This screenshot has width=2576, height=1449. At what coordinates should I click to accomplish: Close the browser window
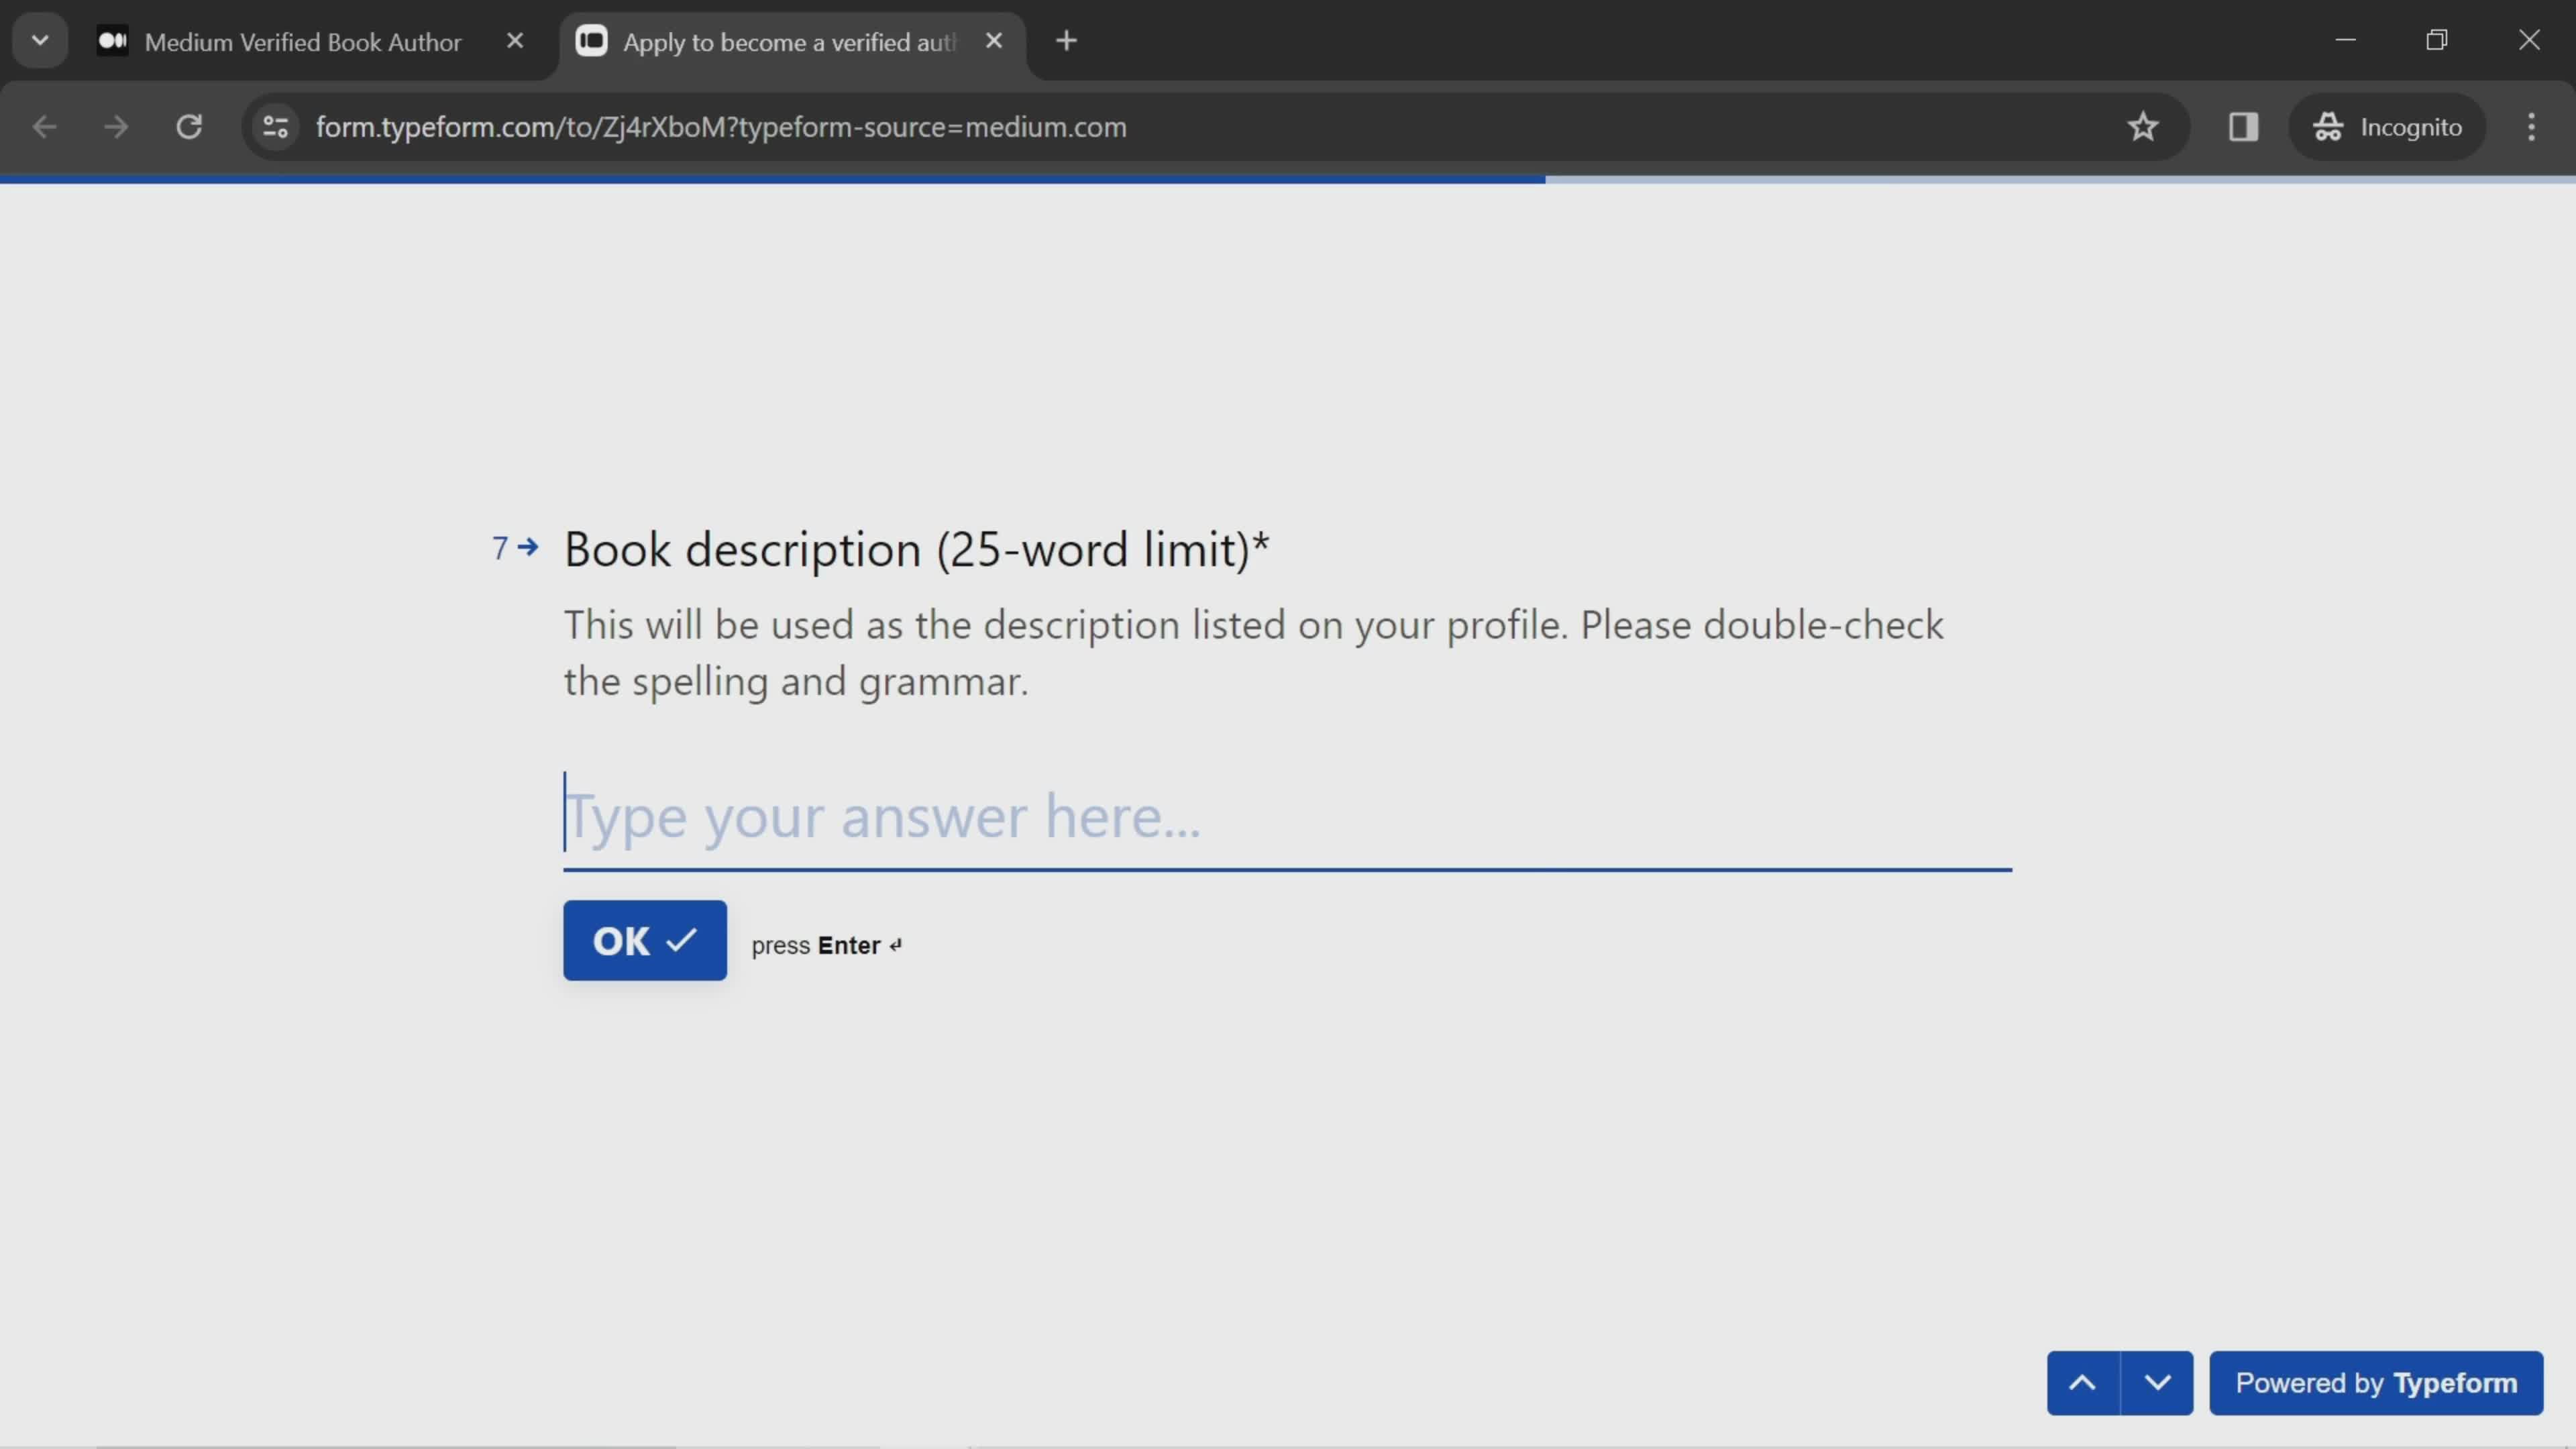[x=2529, y=40]
